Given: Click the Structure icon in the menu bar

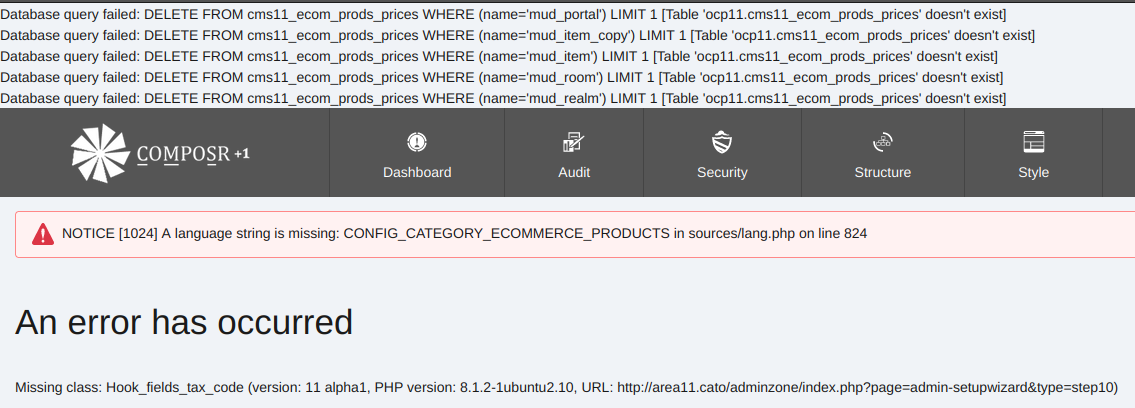Looking at the screenshot, I should 882,142.
